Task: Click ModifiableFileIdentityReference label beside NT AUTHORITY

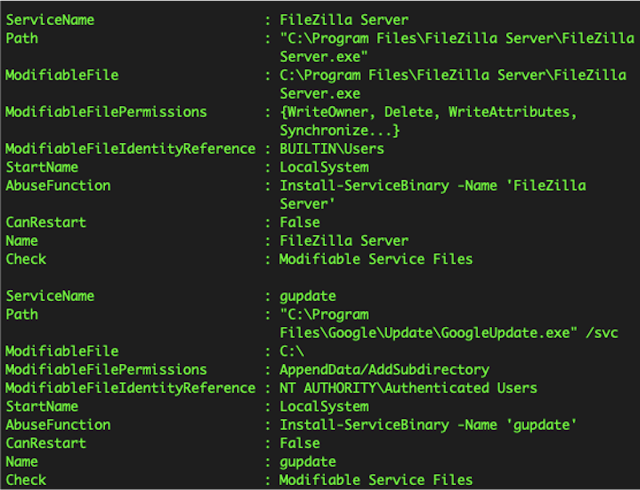Action: (x=131, y=388)
